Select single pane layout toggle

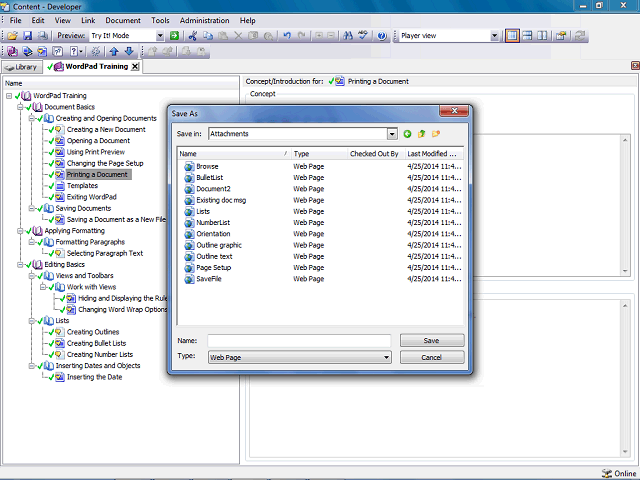(512, 36)
